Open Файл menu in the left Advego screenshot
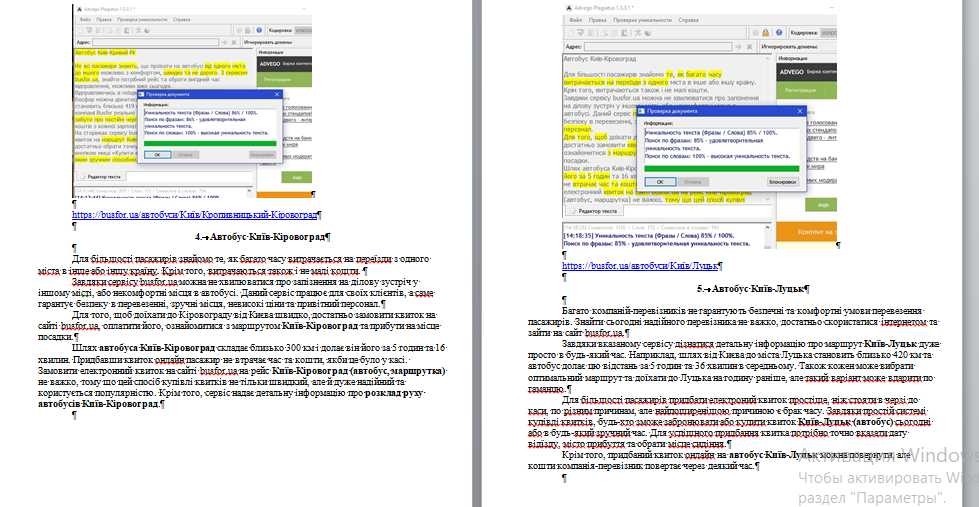Image resolution: width=979 pixels, height=507 pixels. click(85, 20)
